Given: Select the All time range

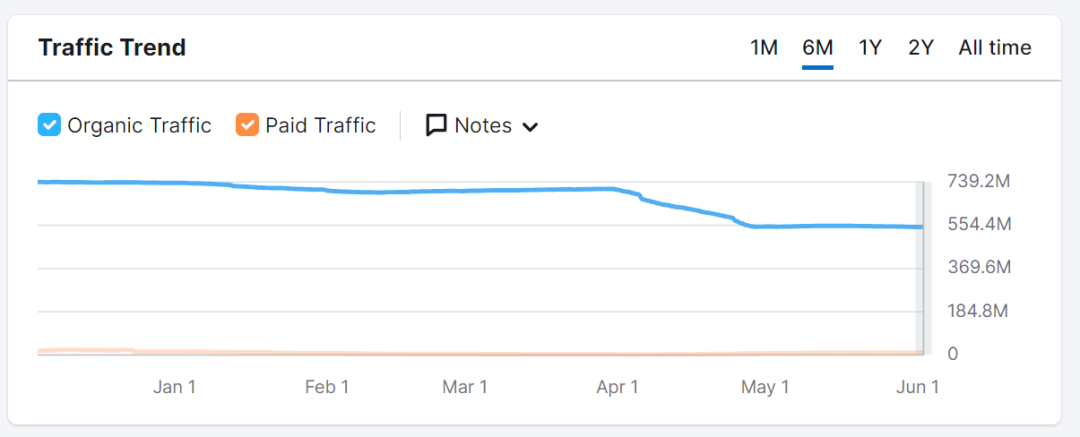Looking at the screenshot, I should (x=994, y=48).
